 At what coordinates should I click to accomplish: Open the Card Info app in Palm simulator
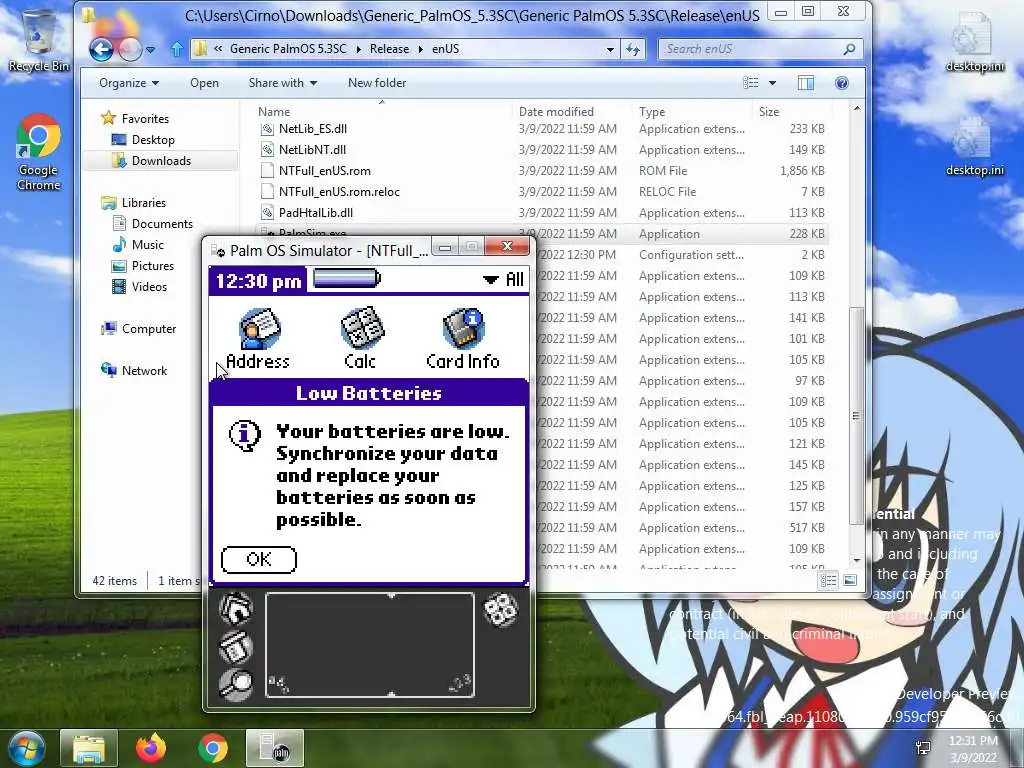click(x=463, y=339)
